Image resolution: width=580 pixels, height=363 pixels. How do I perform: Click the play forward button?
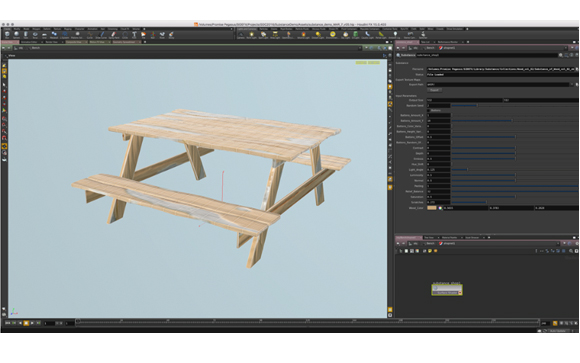click(32, 323)
